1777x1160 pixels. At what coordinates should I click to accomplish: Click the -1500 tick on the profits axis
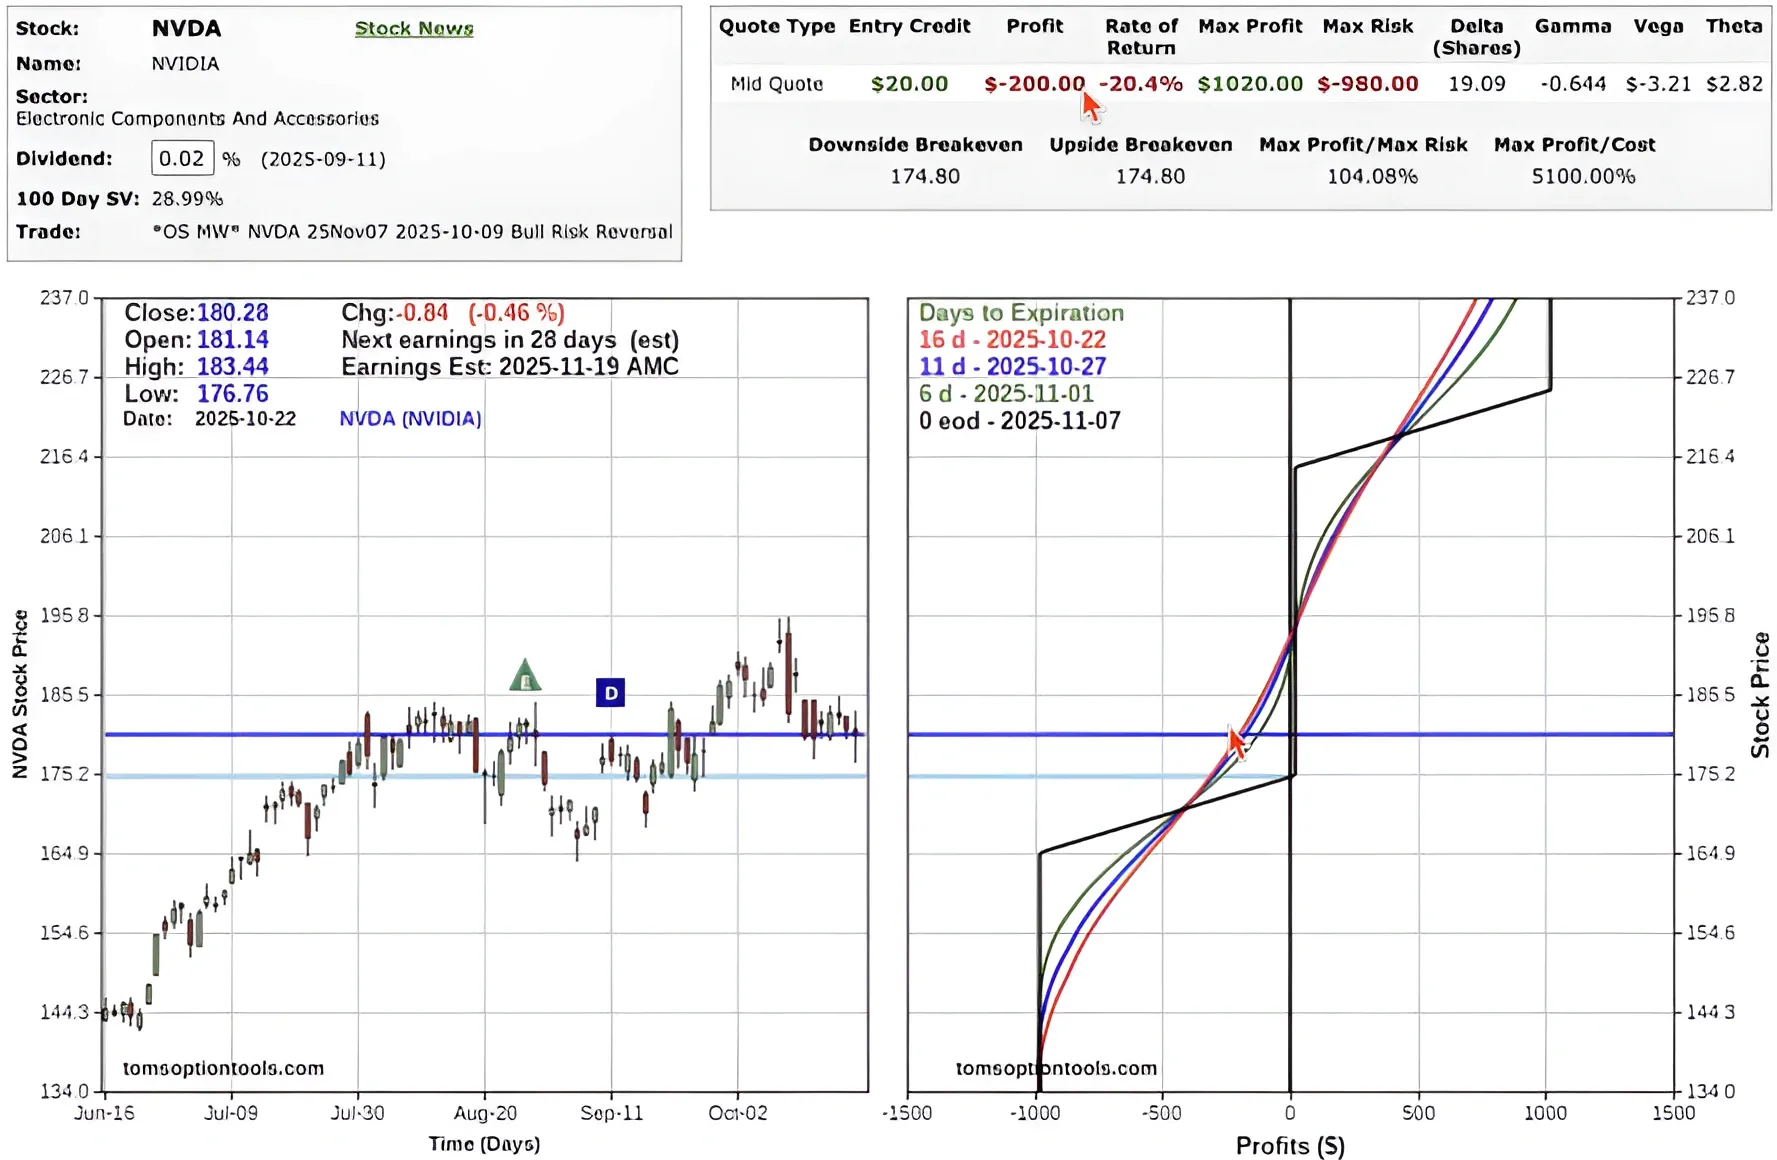[907, 1113]
